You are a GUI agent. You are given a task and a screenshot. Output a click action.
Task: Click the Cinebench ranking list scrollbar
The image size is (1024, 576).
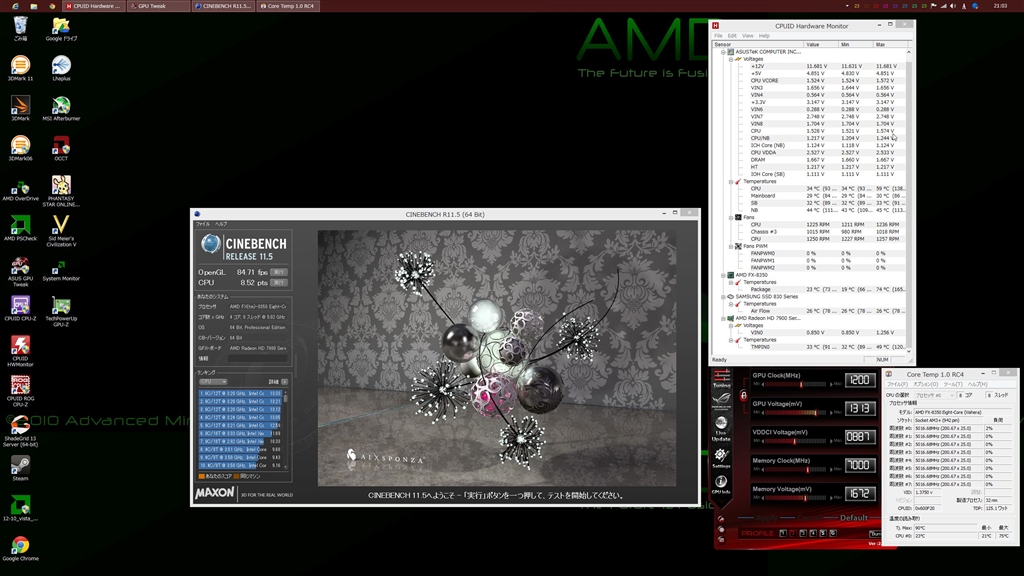(x=285, y=429)
